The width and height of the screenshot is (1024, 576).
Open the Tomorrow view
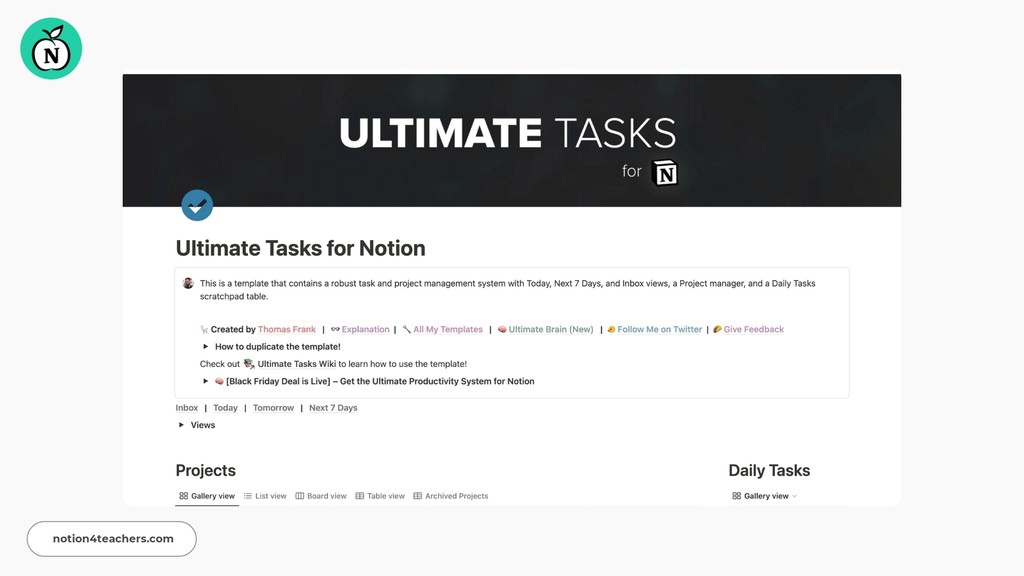pyautogui.click(x=273, y=407)
